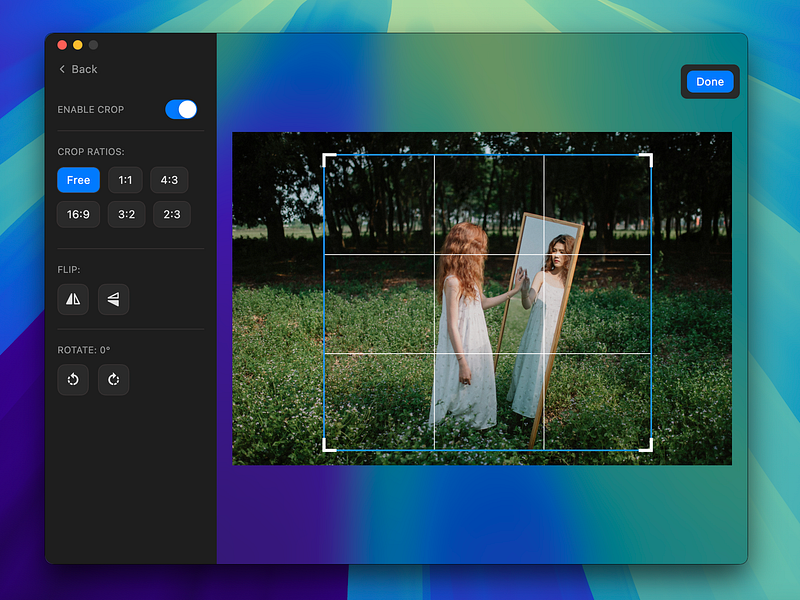Choose the 4:3 crop ratio

(169, 180)
